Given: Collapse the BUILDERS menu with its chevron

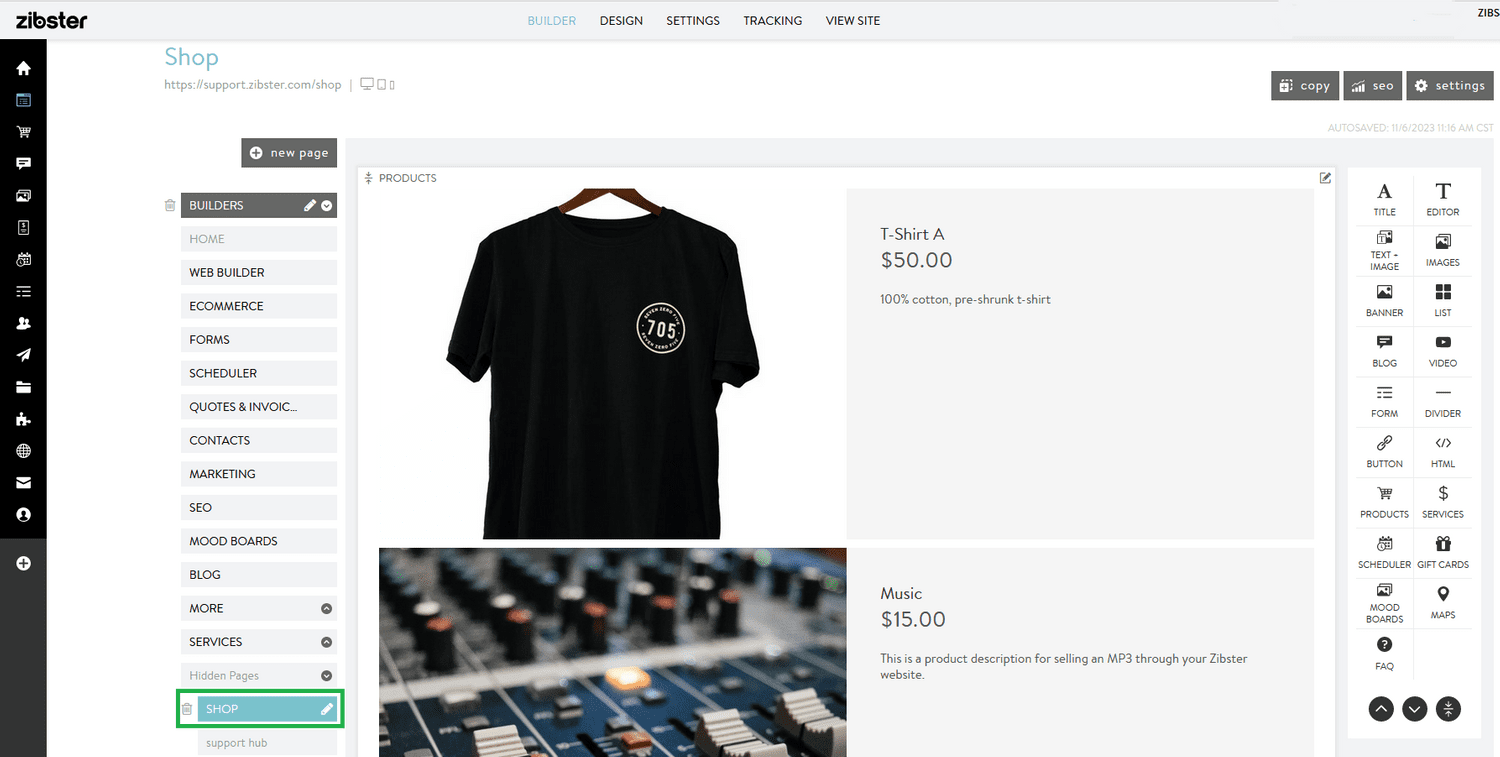Looking at the screenshot, I should click(326, 206).
